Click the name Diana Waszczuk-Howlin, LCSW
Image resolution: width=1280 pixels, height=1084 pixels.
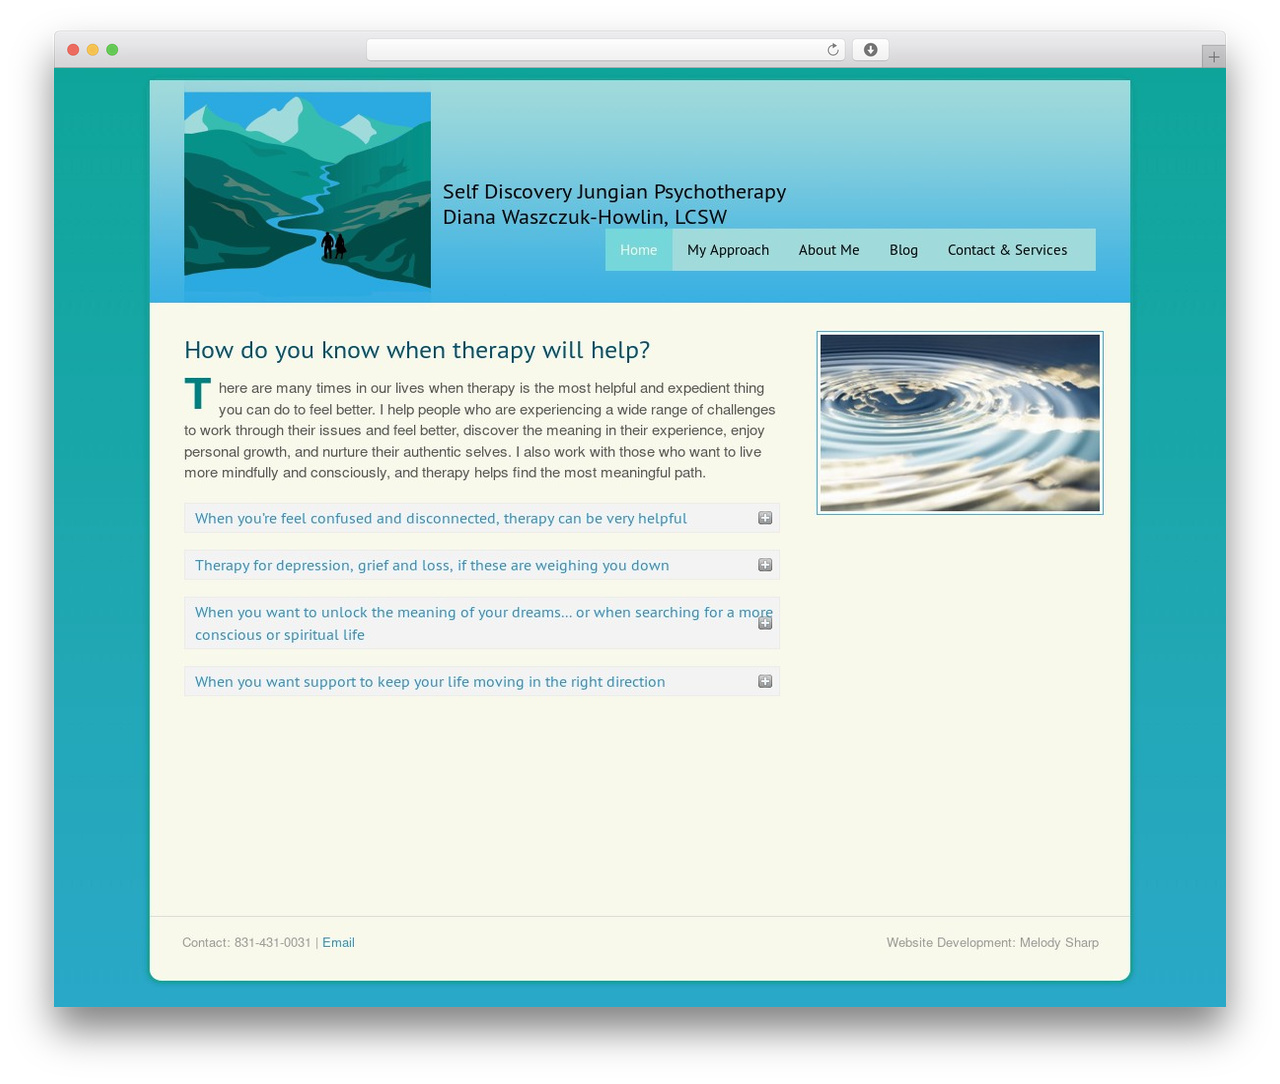(585, 217)
